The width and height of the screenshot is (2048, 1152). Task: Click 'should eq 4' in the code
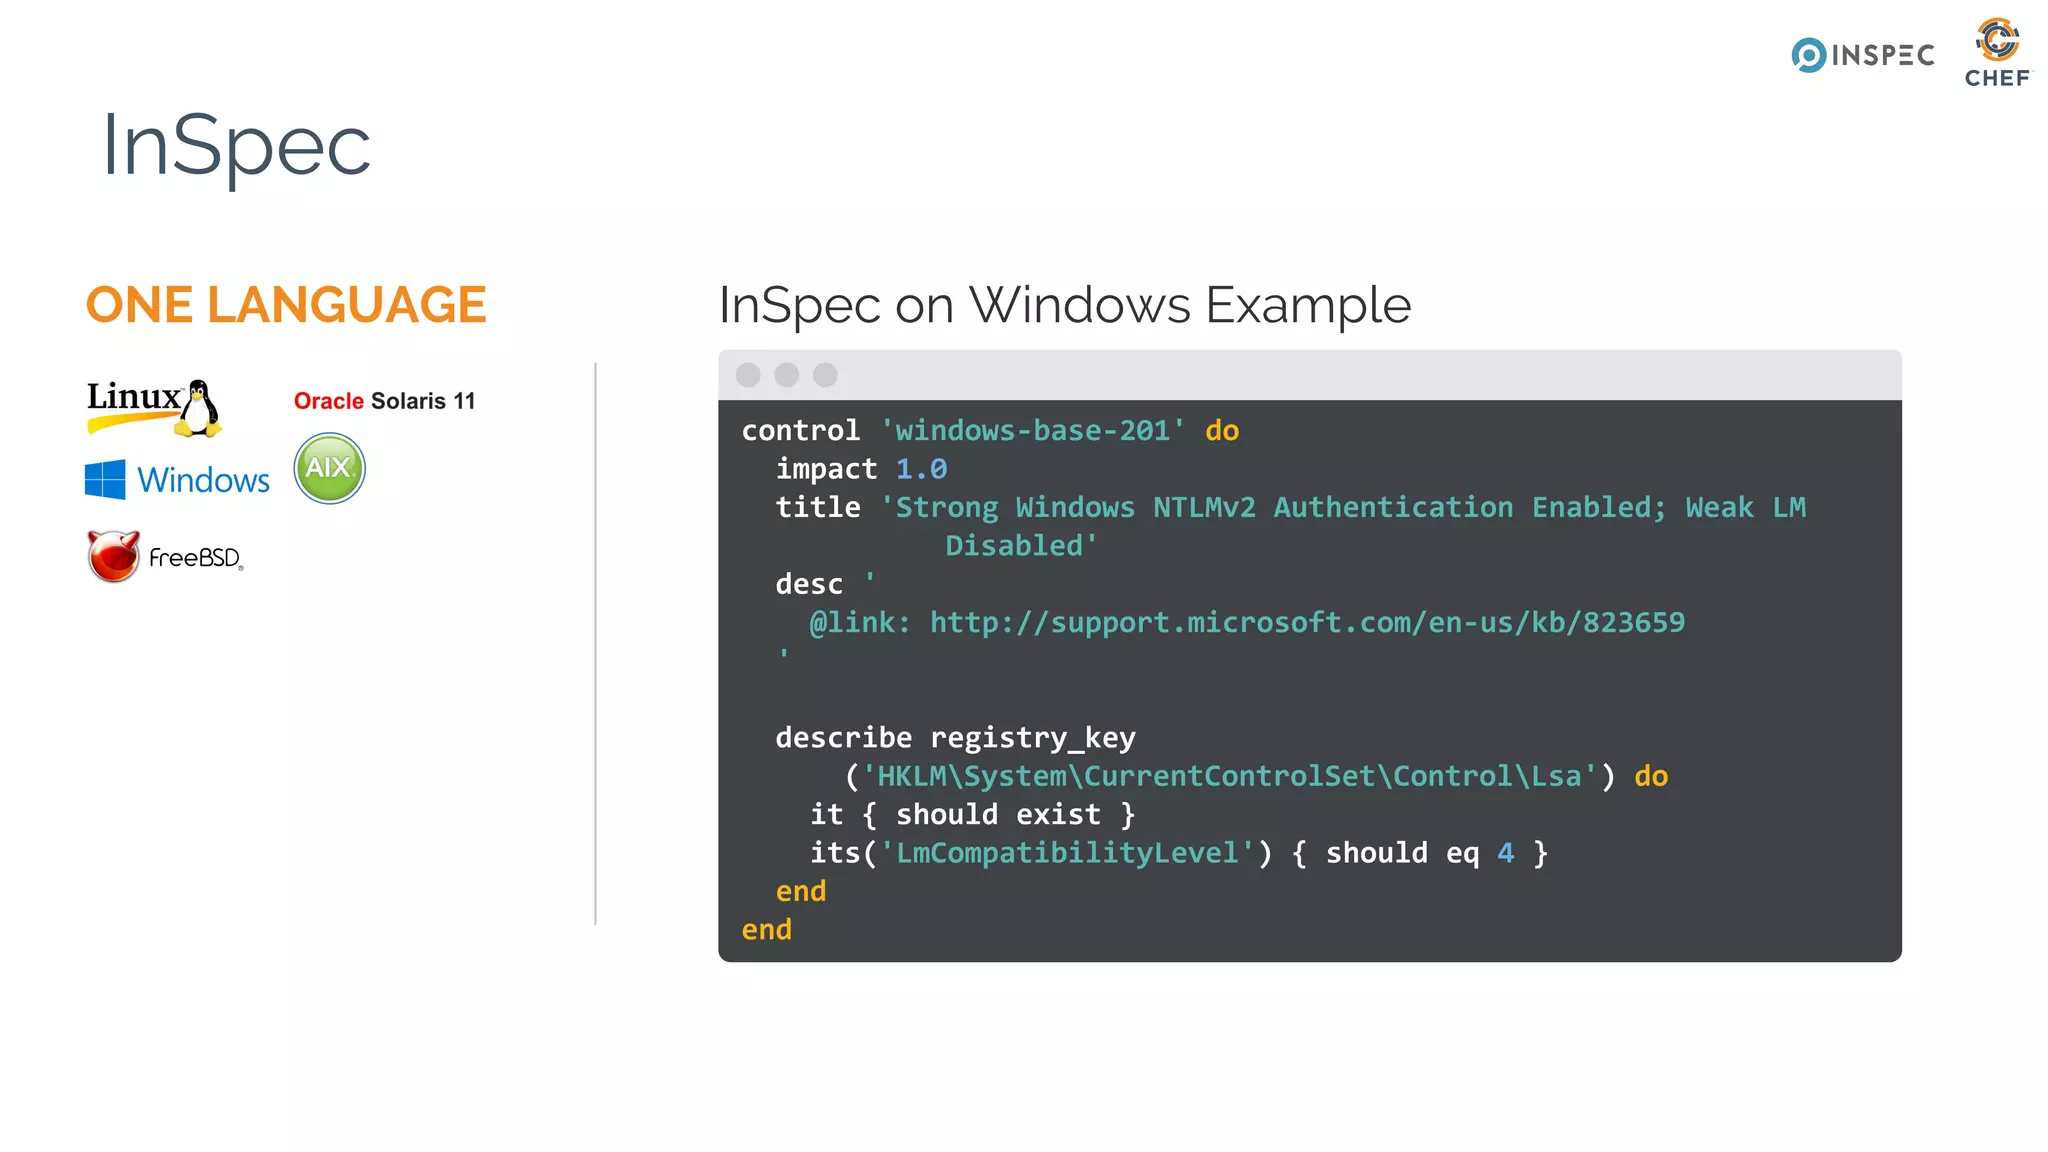coord(1420,853)
